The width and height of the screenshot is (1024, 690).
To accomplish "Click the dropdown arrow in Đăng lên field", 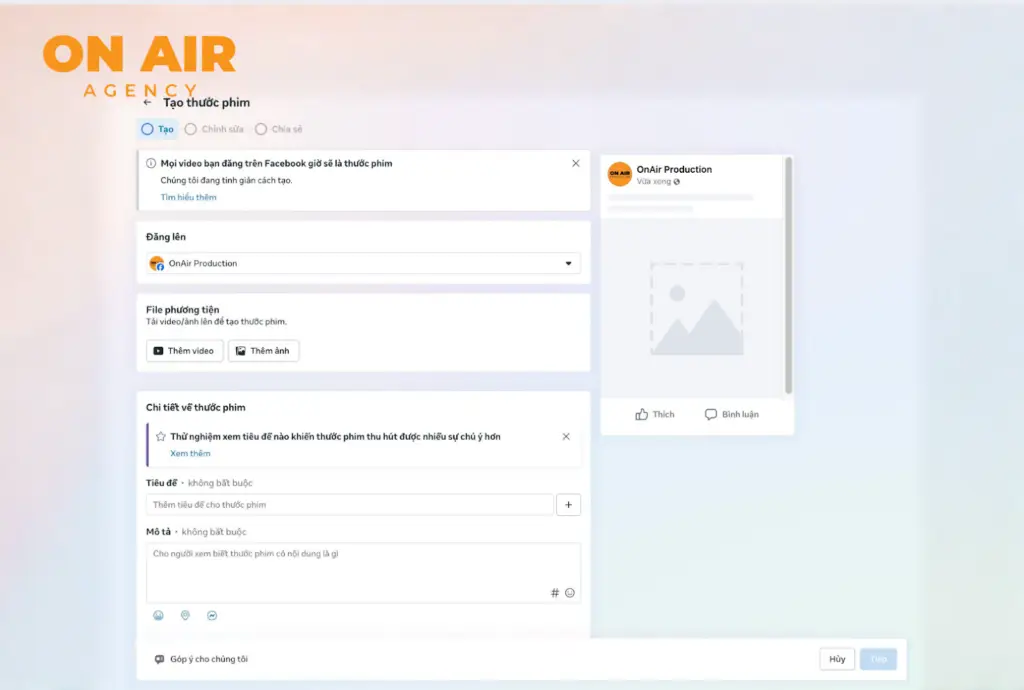I will pyautogui.click(x=568, y=263).
